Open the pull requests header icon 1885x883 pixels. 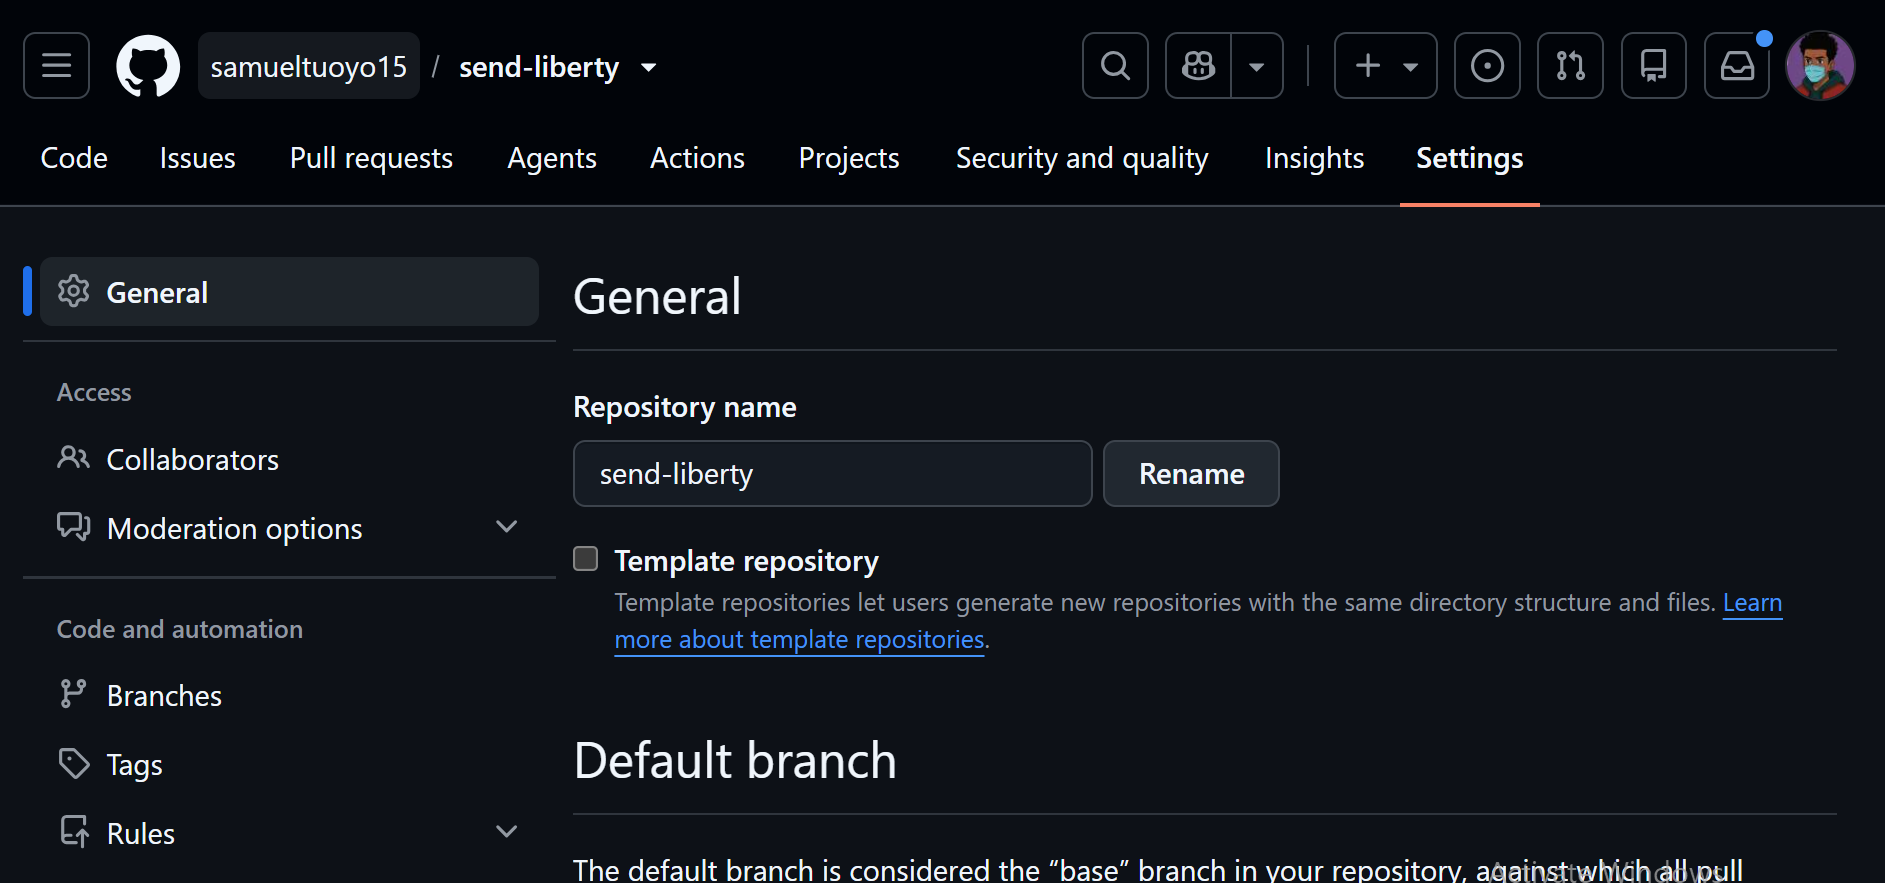tap(1570, 66)
